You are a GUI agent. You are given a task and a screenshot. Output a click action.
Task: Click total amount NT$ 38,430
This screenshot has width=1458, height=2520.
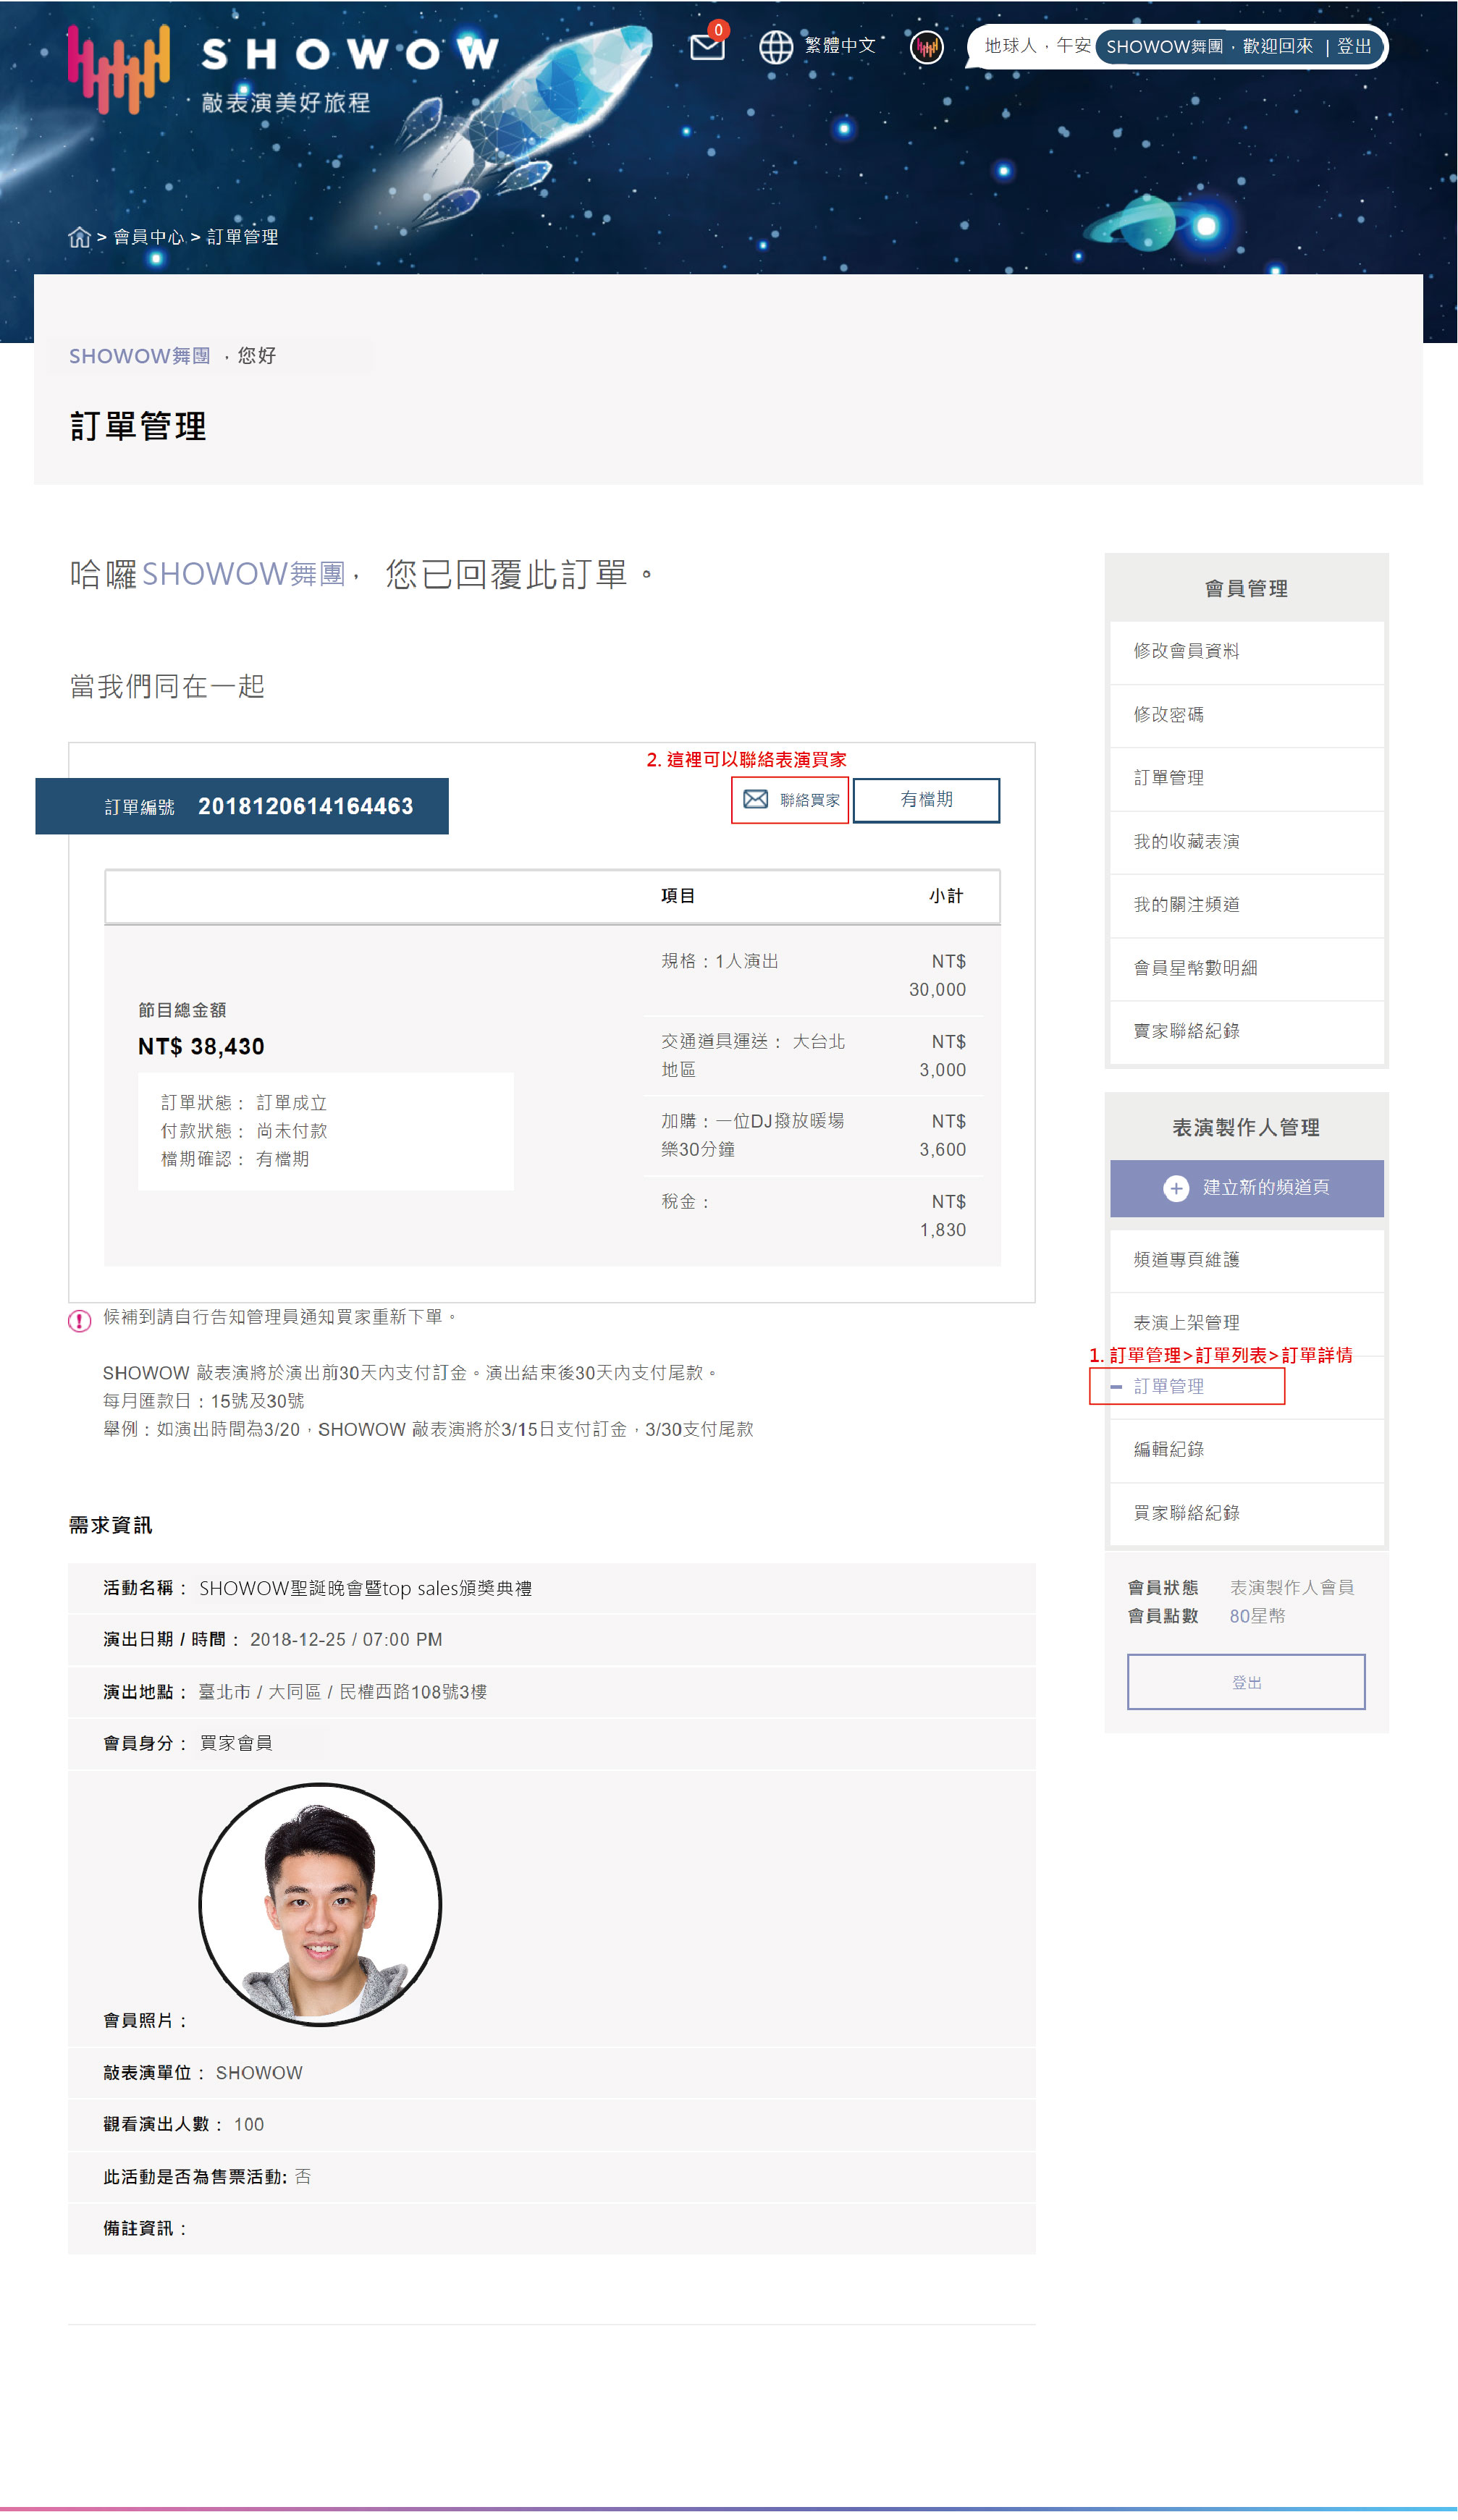point(201,1047)
